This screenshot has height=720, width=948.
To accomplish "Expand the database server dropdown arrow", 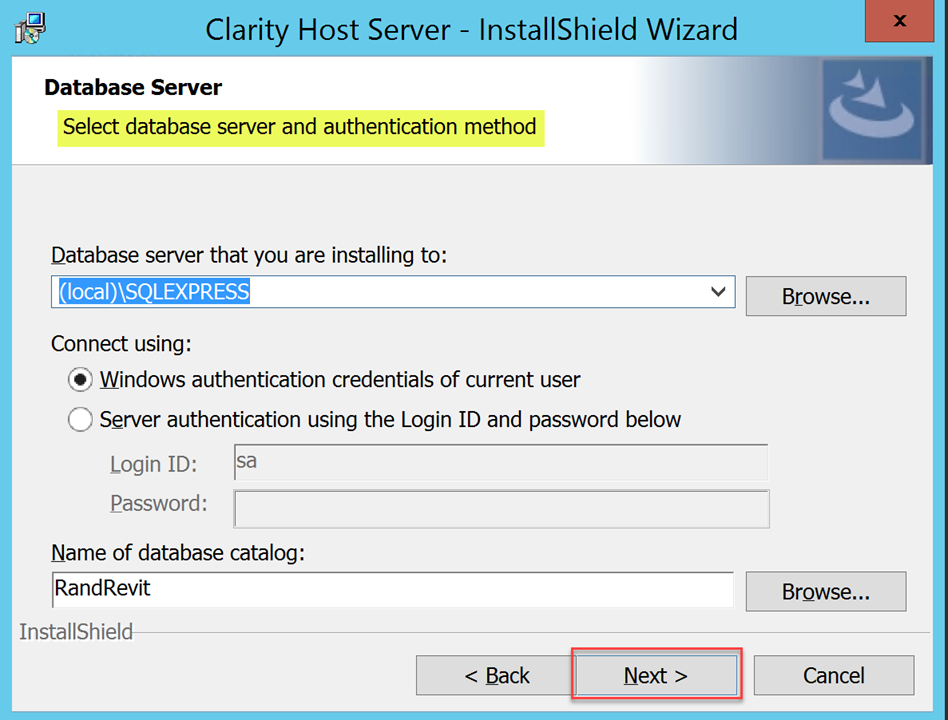I will tap(717, 292).
